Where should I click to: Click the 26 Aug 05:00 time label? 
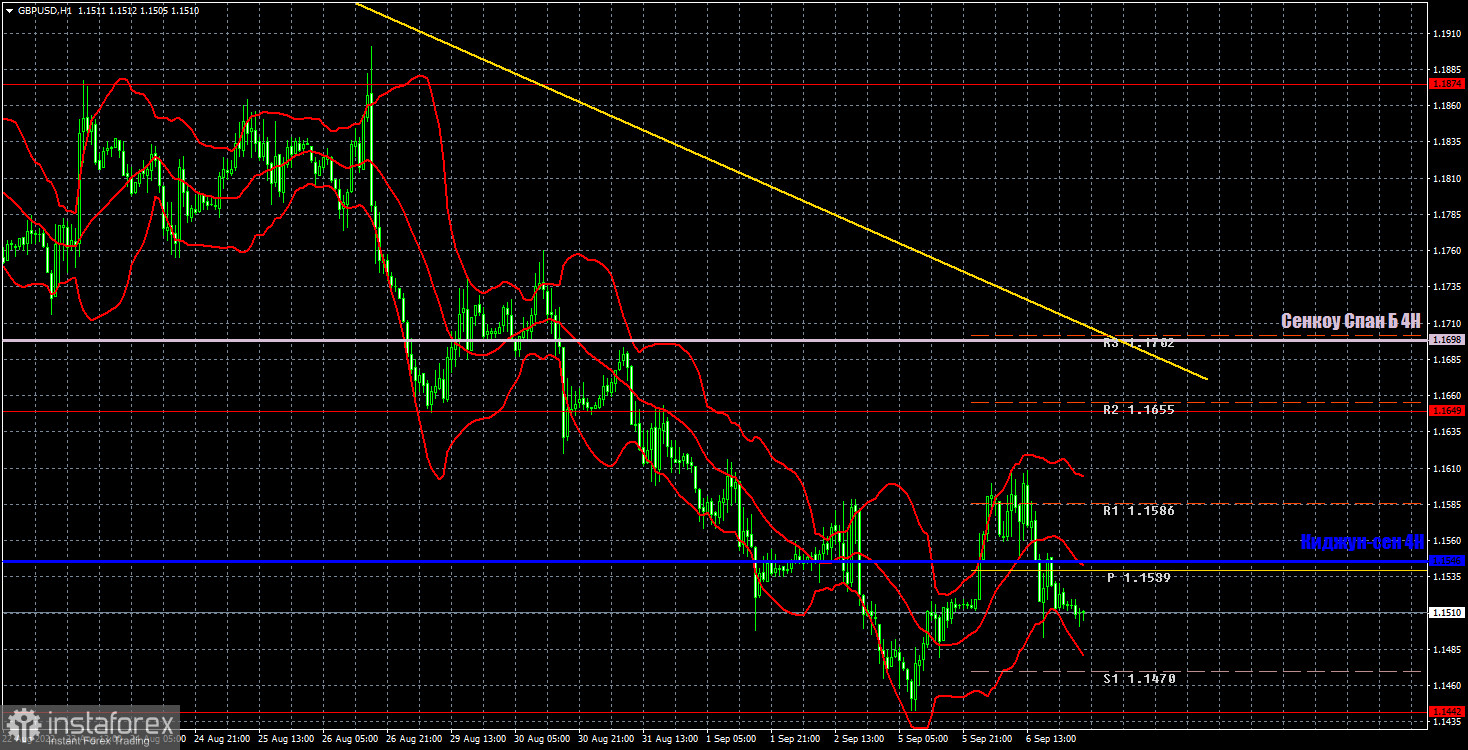coord(352,739)
